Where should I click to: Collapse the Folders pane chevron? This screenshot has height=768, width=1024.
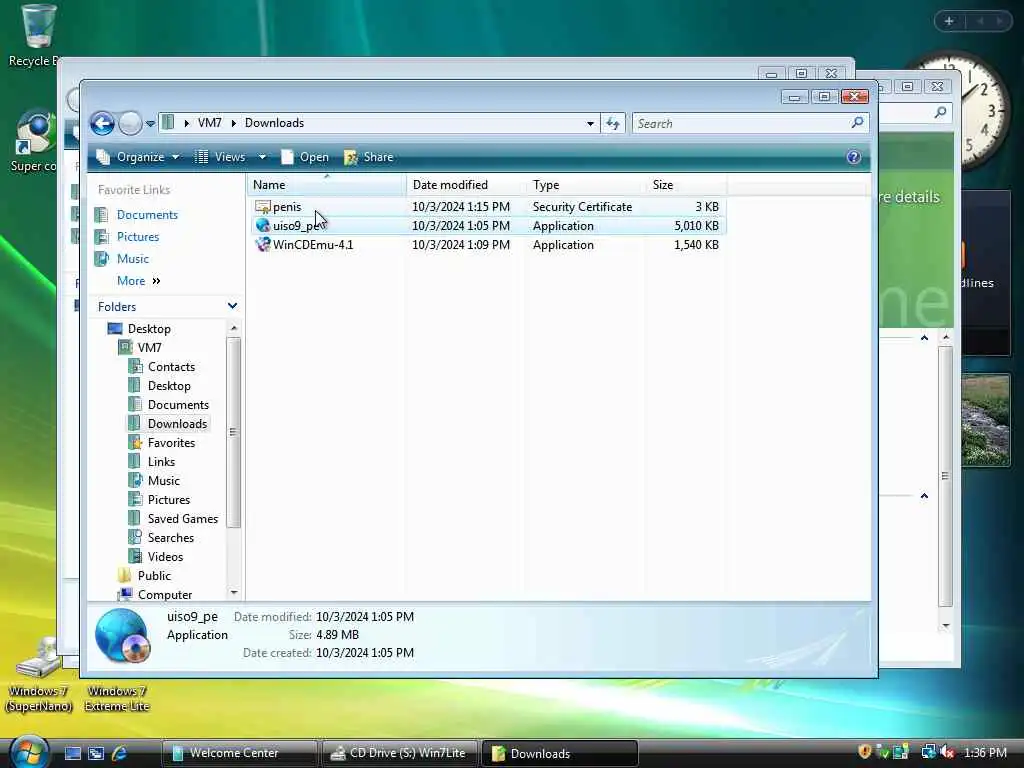232,306
